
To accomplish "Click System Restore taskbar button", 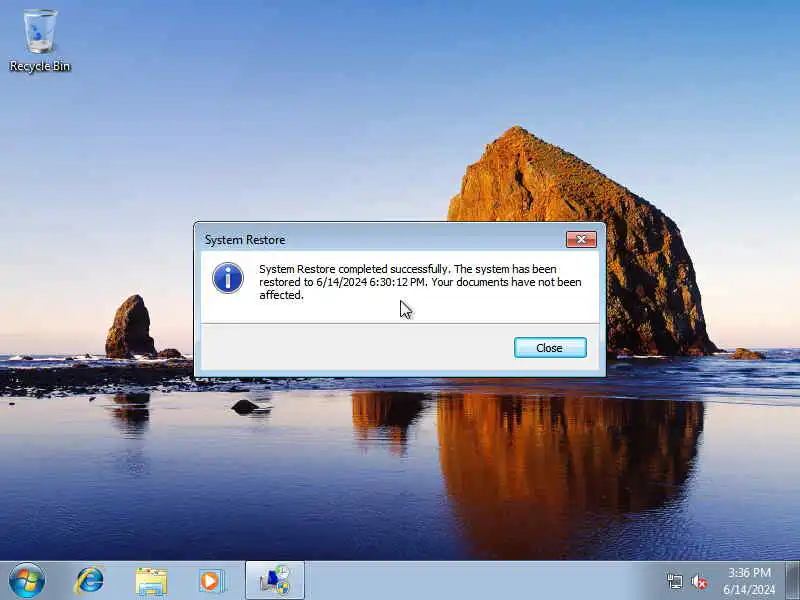I will tap(275, 581).
